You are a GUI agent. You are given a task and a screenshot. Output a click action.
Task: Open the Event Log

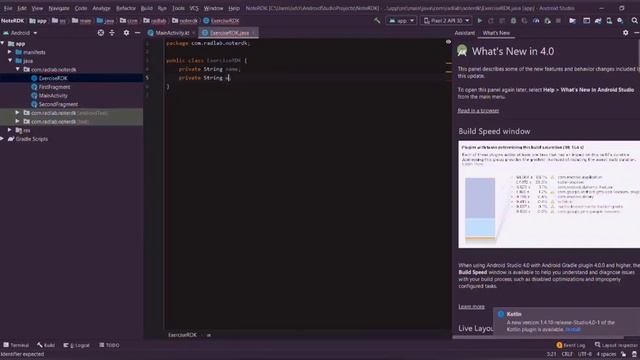(x=571, y=345)
